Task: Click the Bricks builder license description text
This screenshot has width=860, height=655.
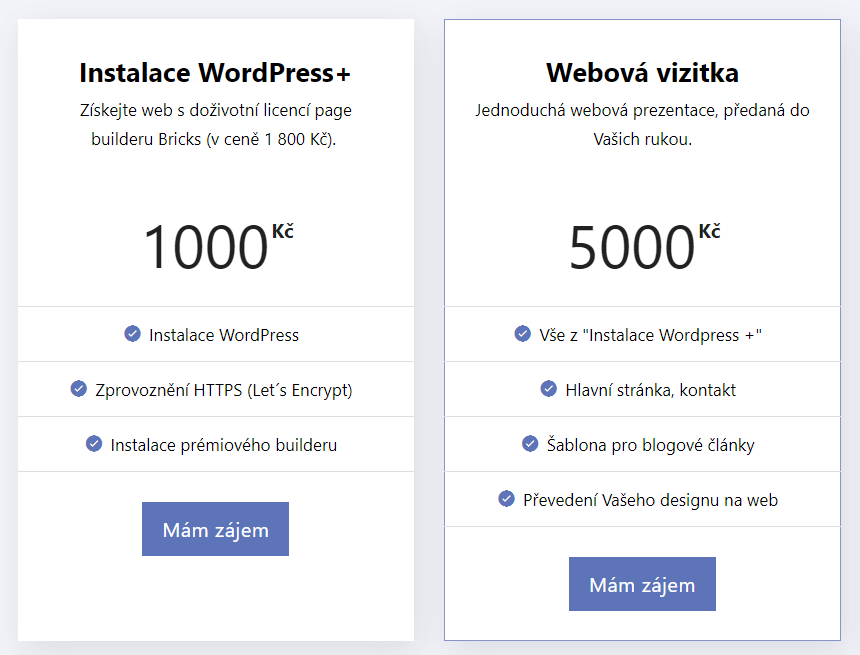Action: click(215, 125)
